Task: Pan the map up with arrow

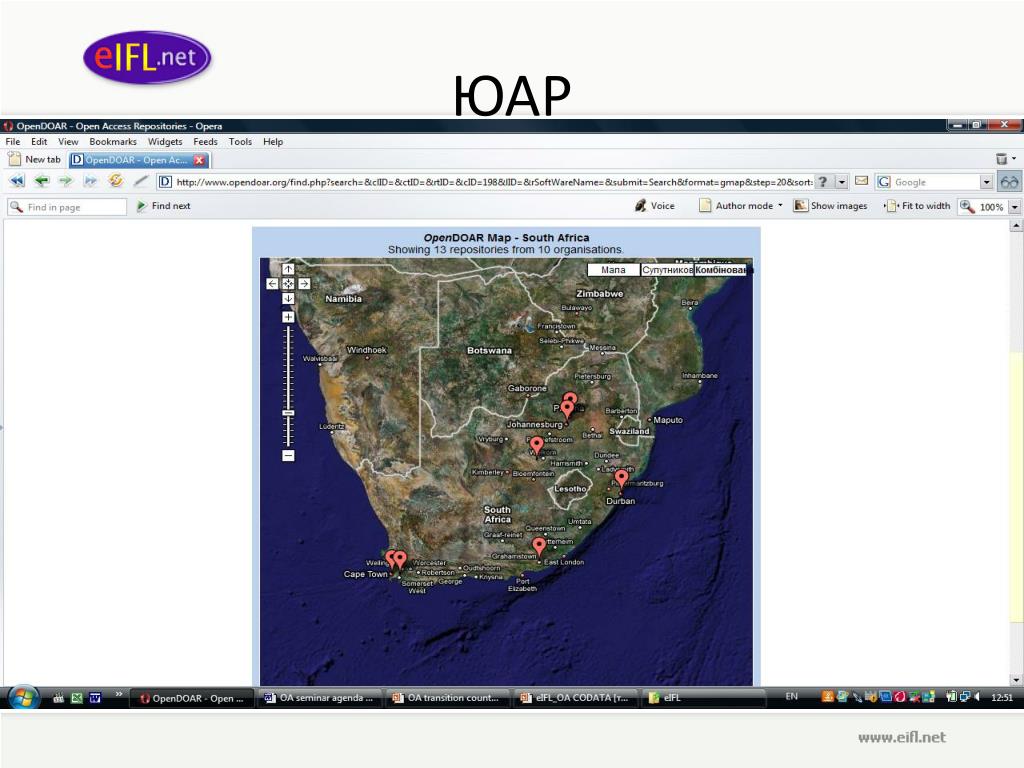Action: click(x=288, y=269)
